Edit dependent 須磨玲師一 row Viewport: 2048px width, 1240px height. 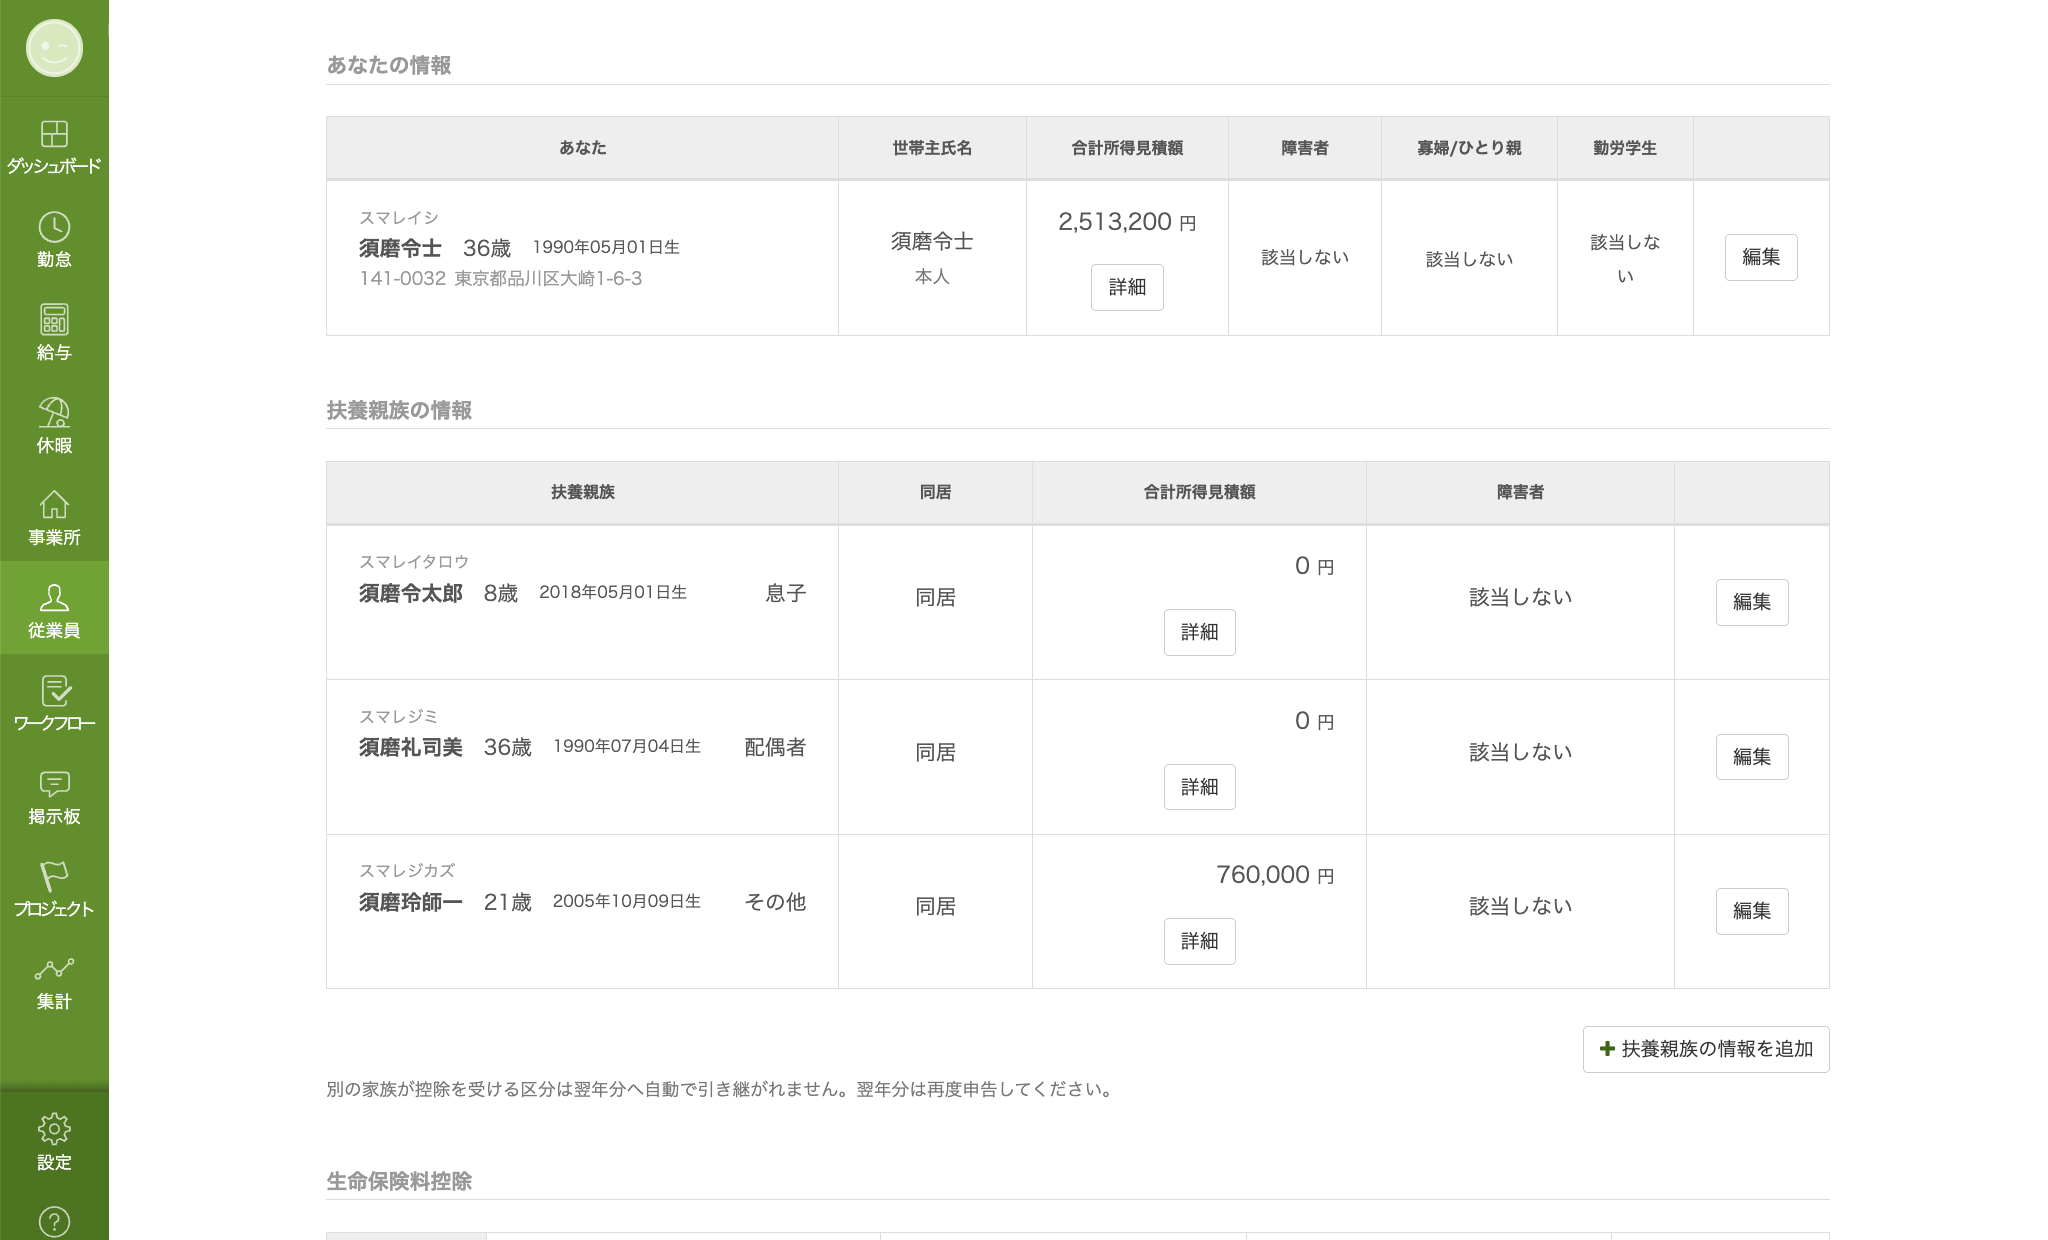pos(1752,912)
